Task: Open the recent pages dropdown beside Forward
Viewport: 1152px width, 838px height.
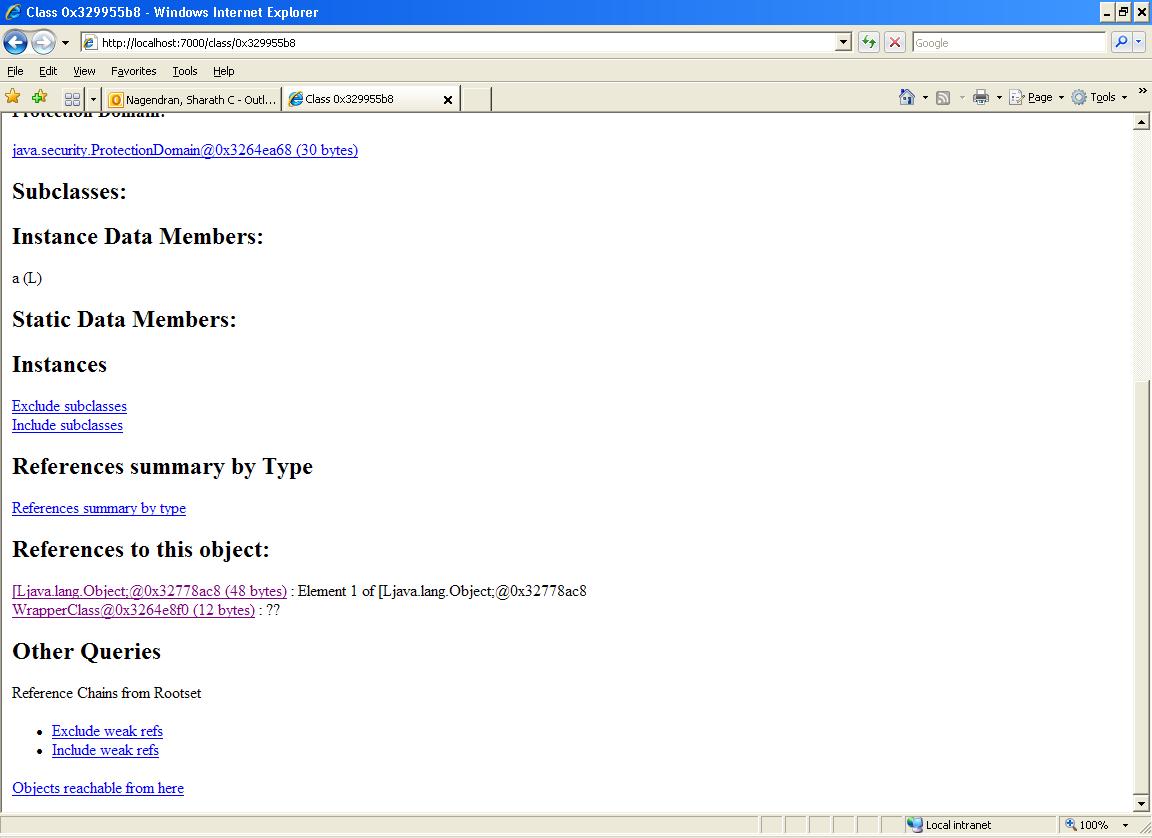Action: point(65,43)
